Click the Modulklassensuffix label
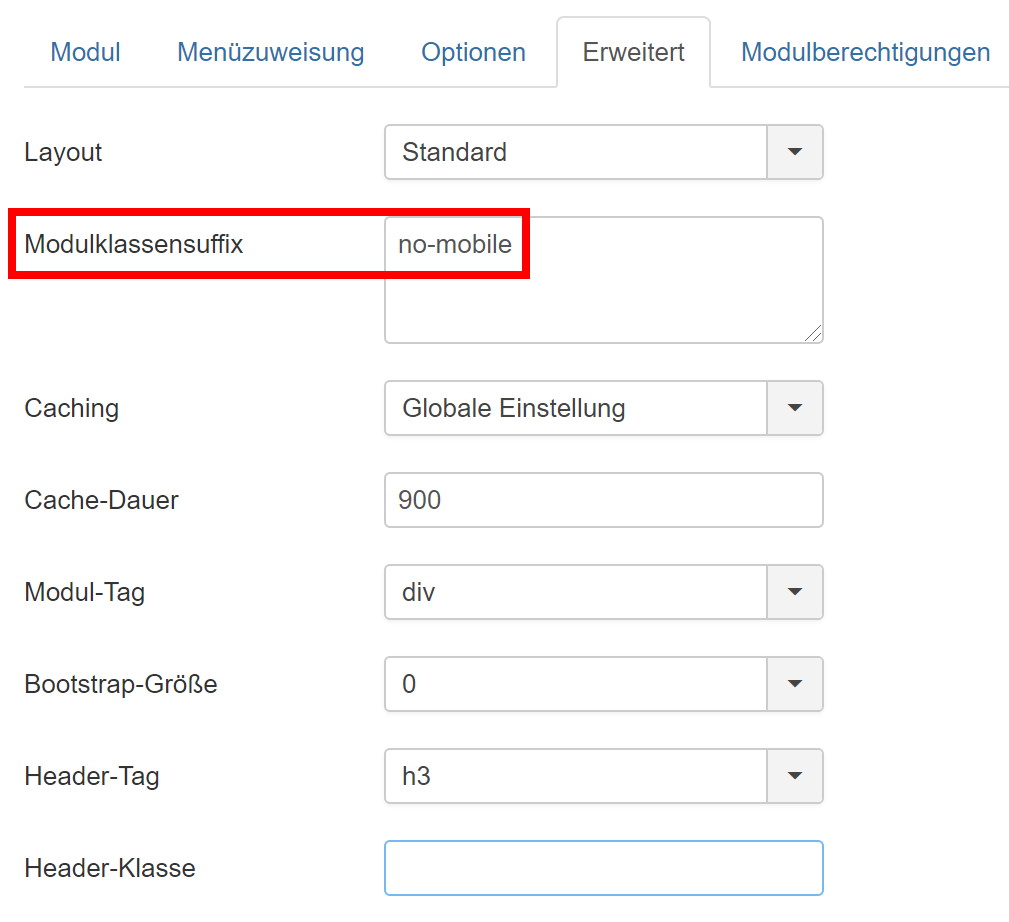This screenshot has width=1009, height=922. click(134, 244)
